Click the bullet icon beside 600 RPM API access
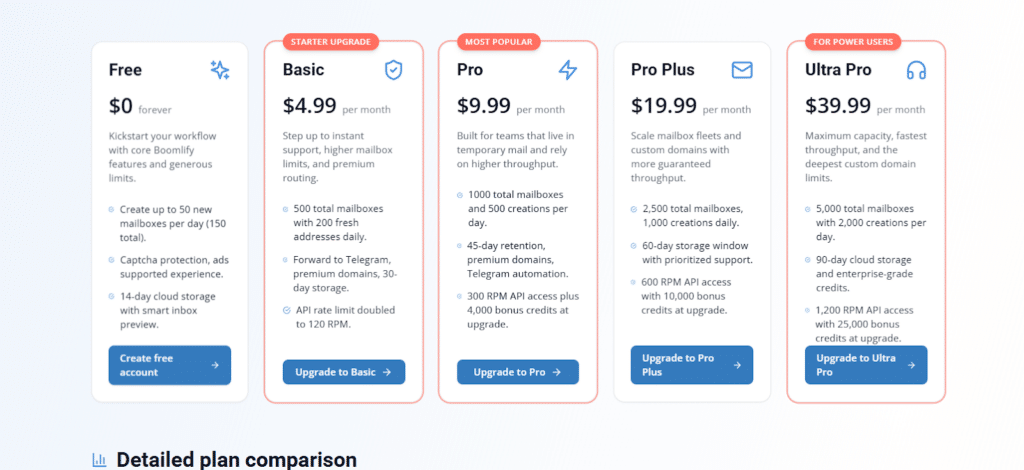Screen dimensions: 1024x470 coord(635,282)
